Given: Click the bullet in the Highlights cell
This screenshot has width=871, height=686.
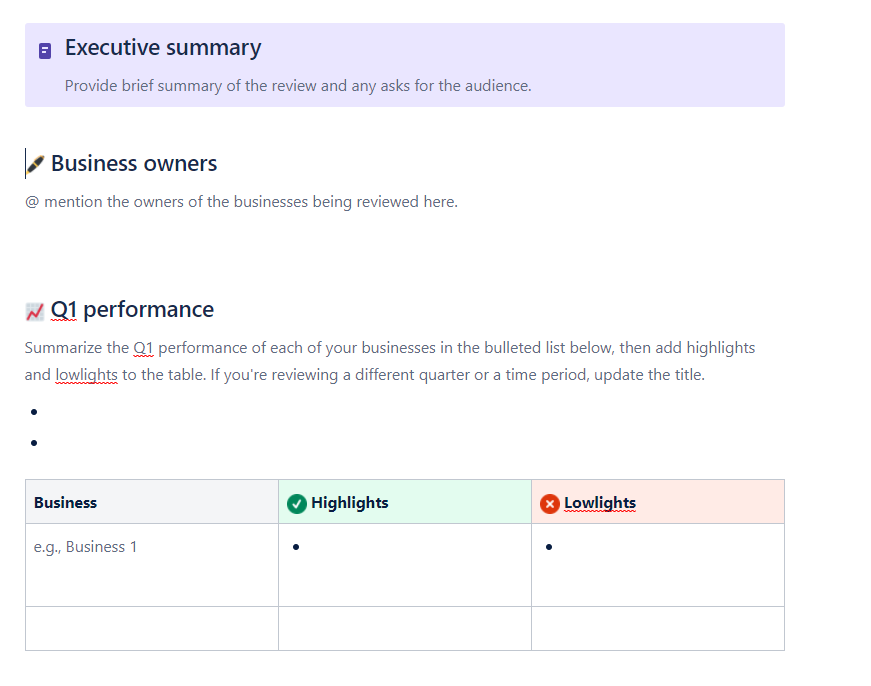Looking at the screenshot, I should click(296, 547).
